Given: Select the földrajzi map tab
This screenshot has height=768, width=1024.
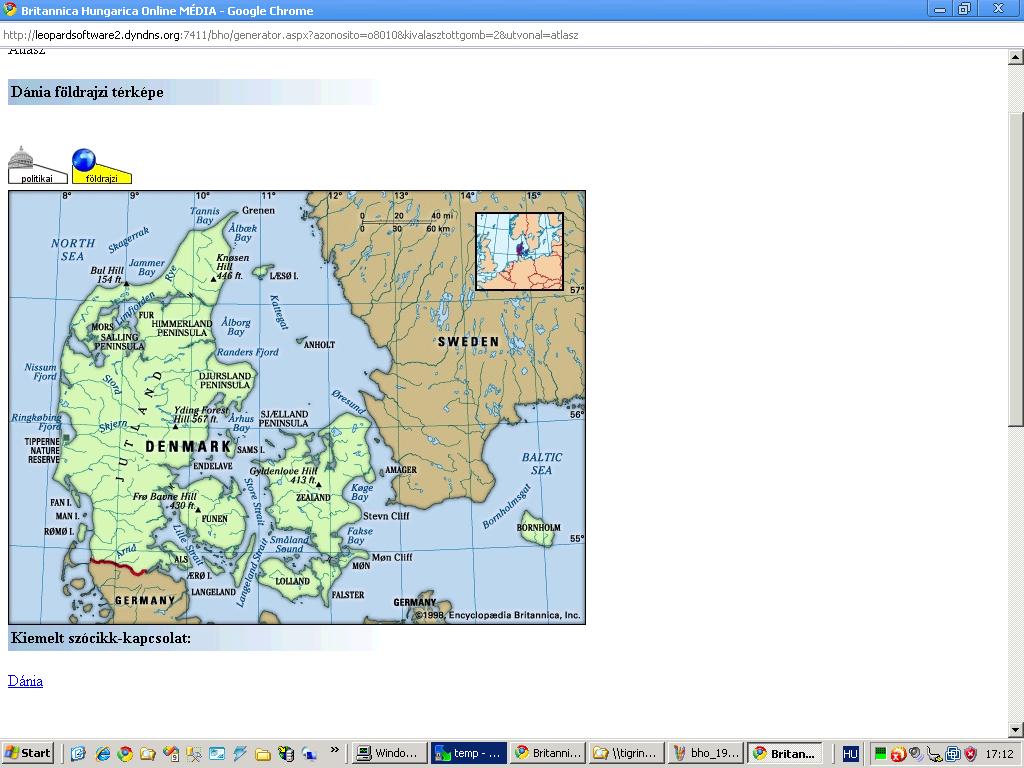Looking at the screenshot, I should click(x=101, y=166).
